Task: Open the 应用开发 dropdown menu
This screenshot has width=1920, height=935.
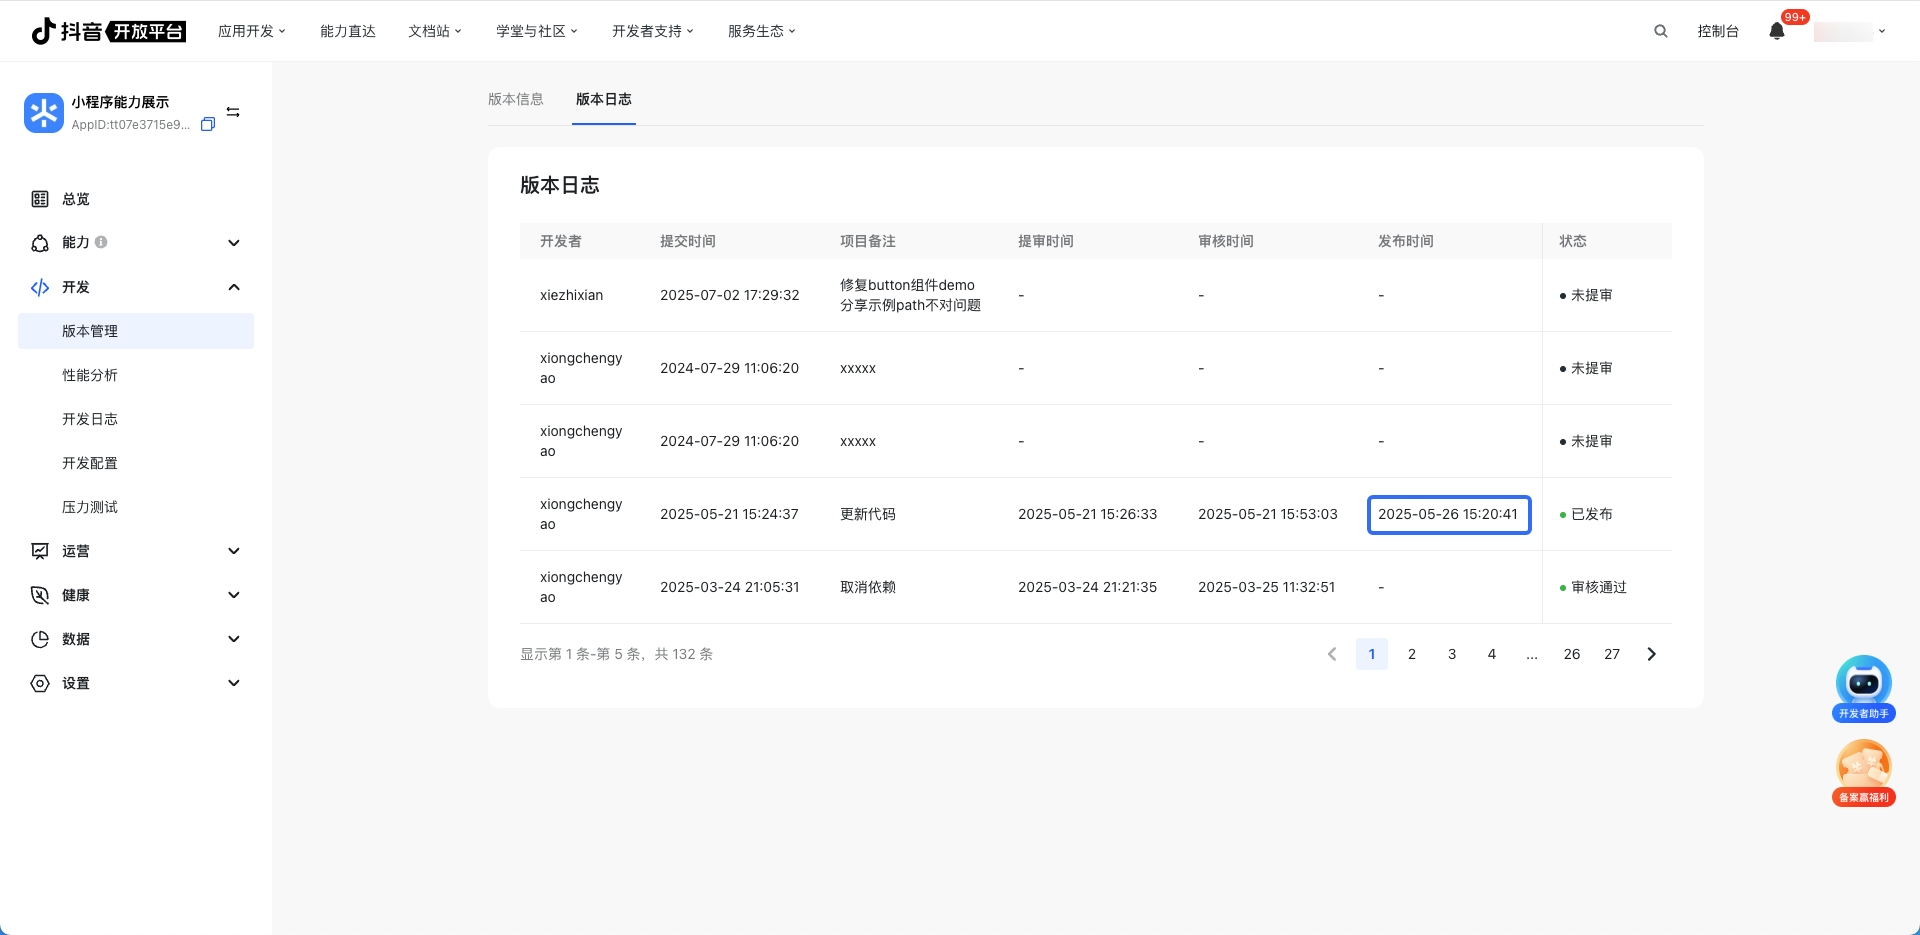Action: tap(251, 31)
